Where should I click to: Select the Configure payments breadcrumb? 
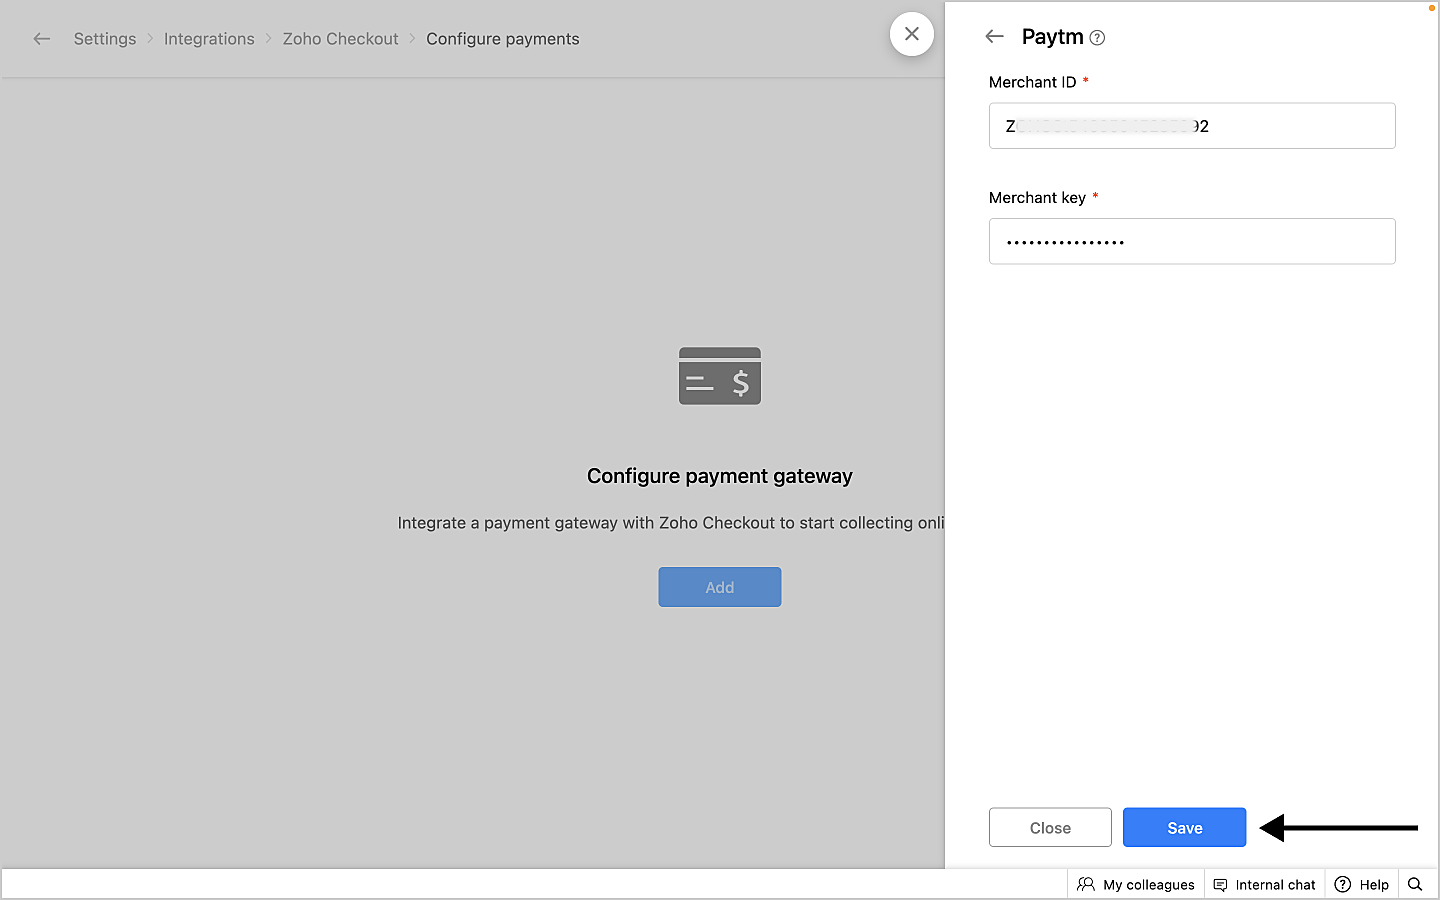[x=503, y=39]
